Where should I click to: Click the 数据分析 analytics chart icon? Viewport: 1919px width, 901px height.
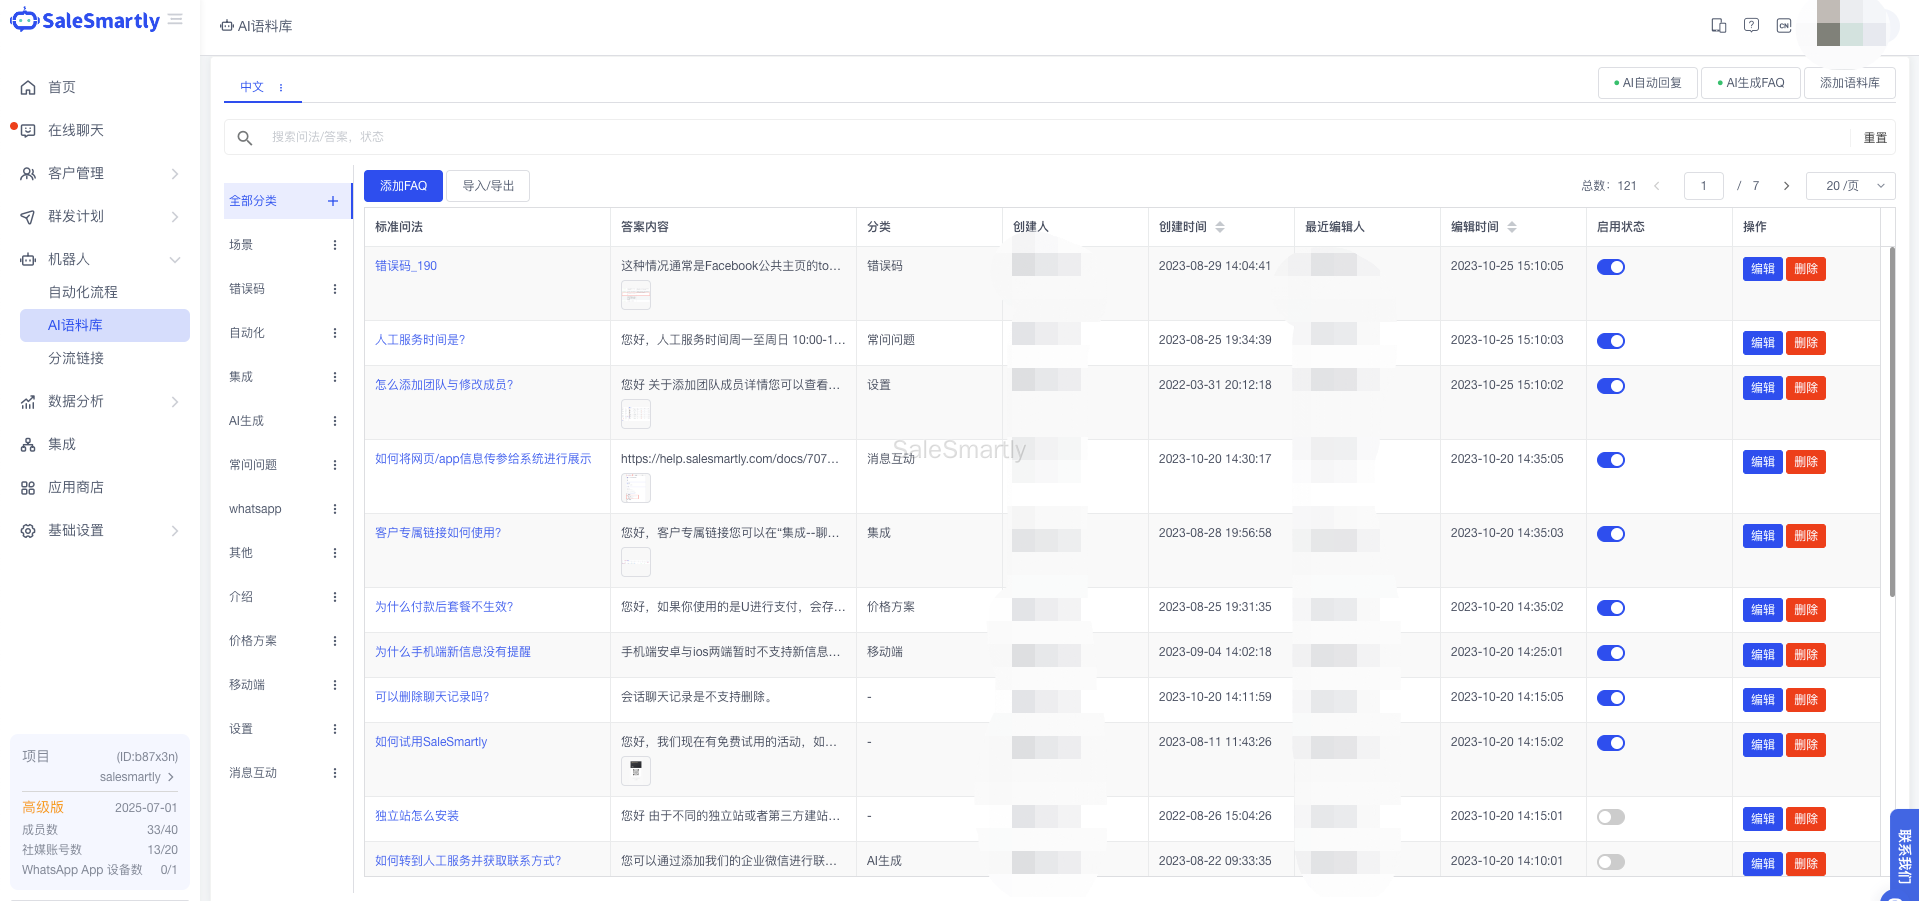coord(28,401)
